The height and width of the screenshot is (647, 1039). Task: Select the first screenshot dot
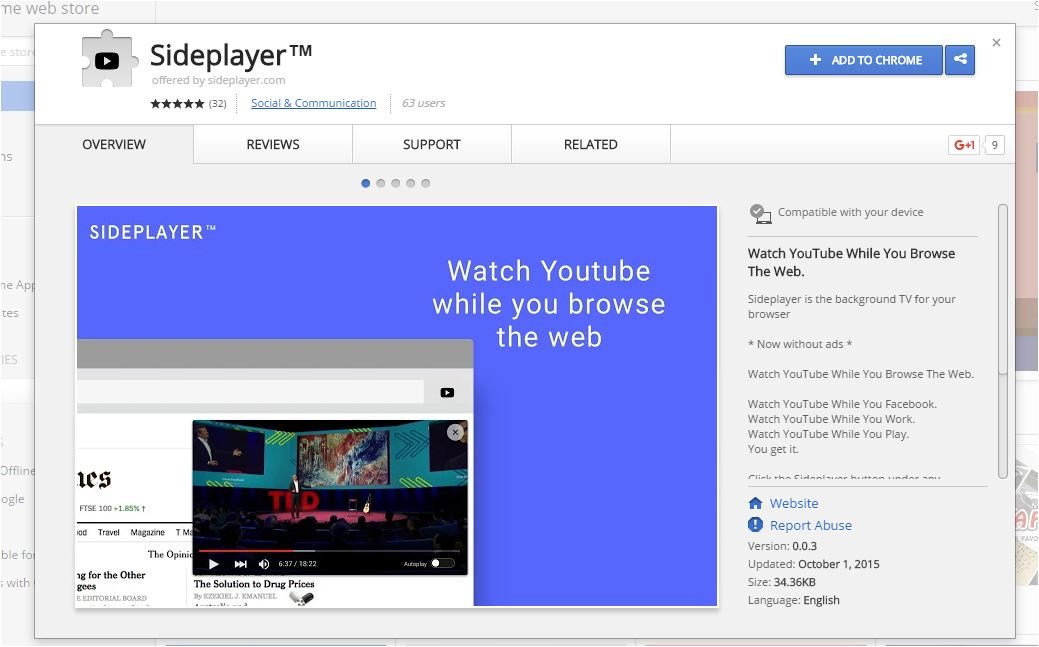pyautogui.click(x=365, y=183)
